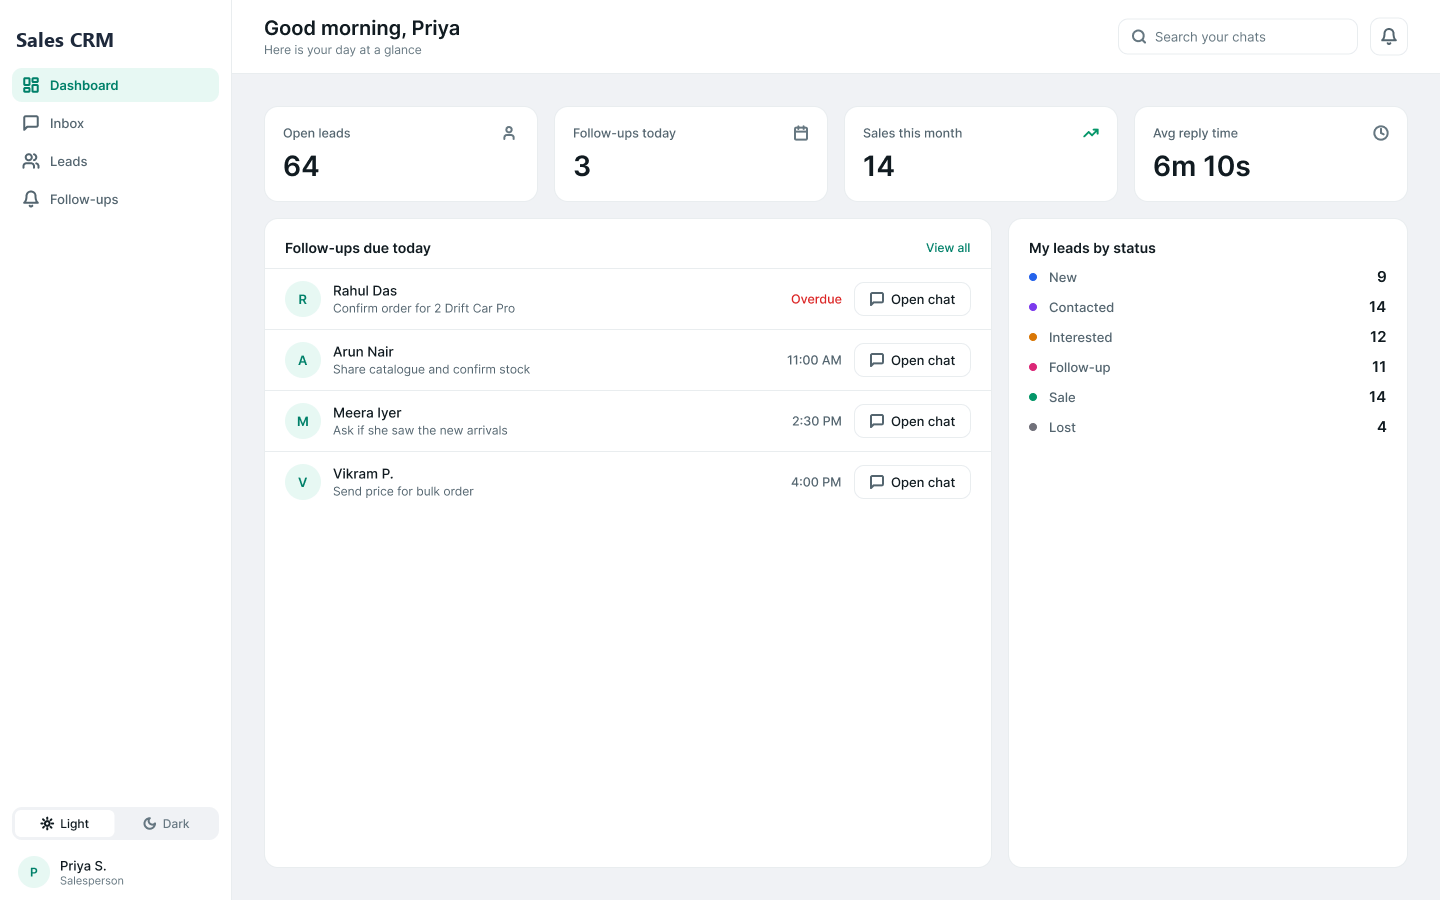Open chat with Rahul Das
Screen dimensions: 1440x900
(912, 299)
